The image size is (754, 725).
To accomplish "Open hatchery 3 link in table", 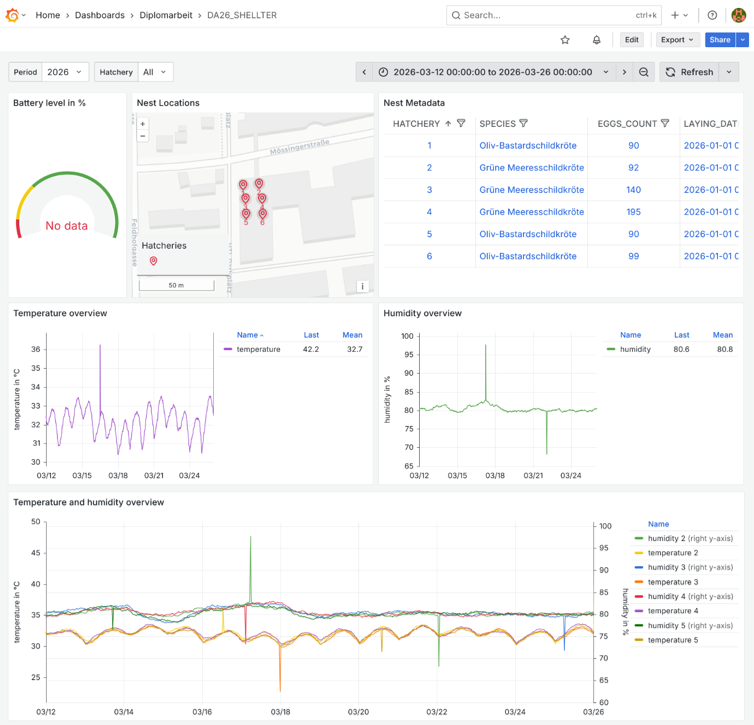I will 430,190.
